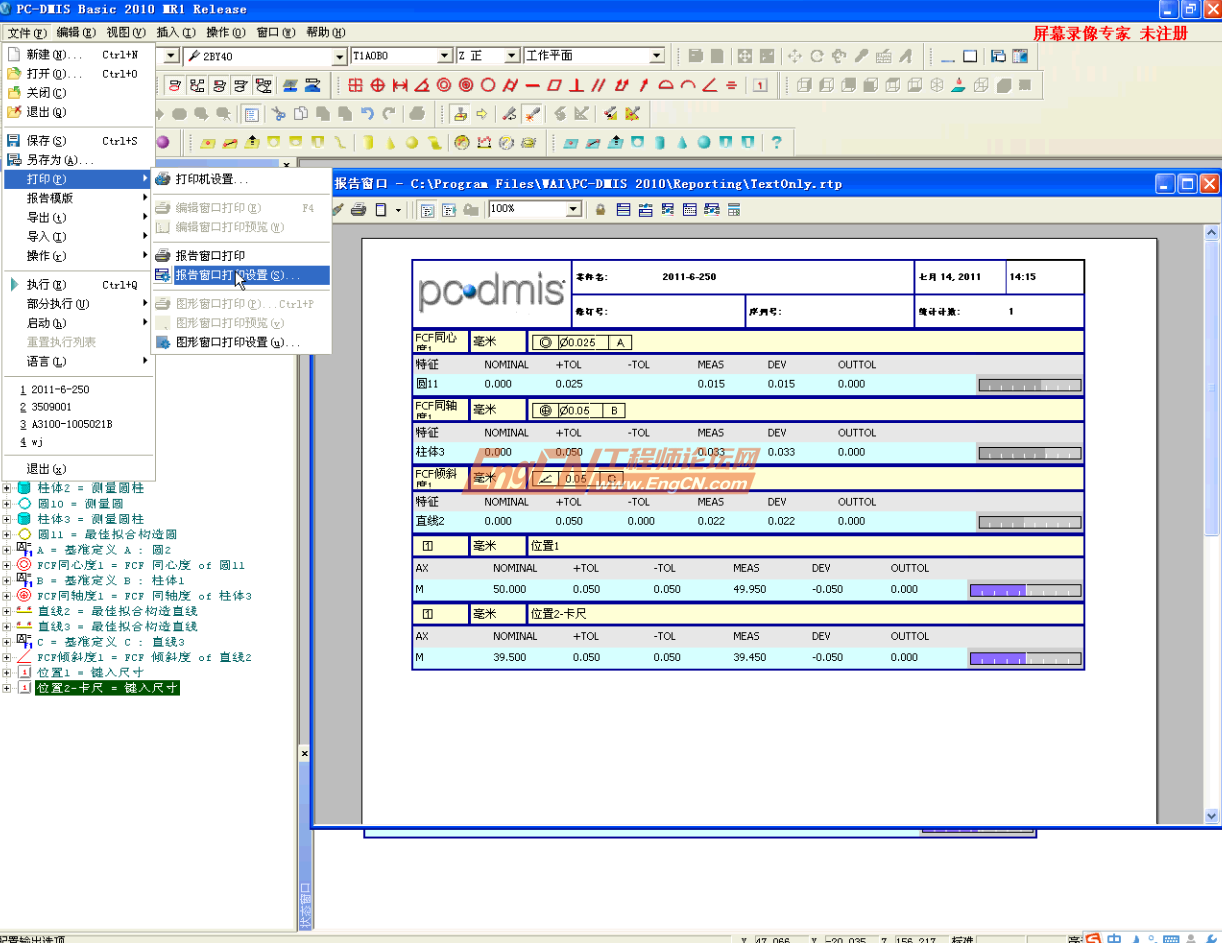Image resolution: width=1222 pixels, height=943 pixels.
Task: Open recent file A3100-1005021B
Action: coord(78,424)
